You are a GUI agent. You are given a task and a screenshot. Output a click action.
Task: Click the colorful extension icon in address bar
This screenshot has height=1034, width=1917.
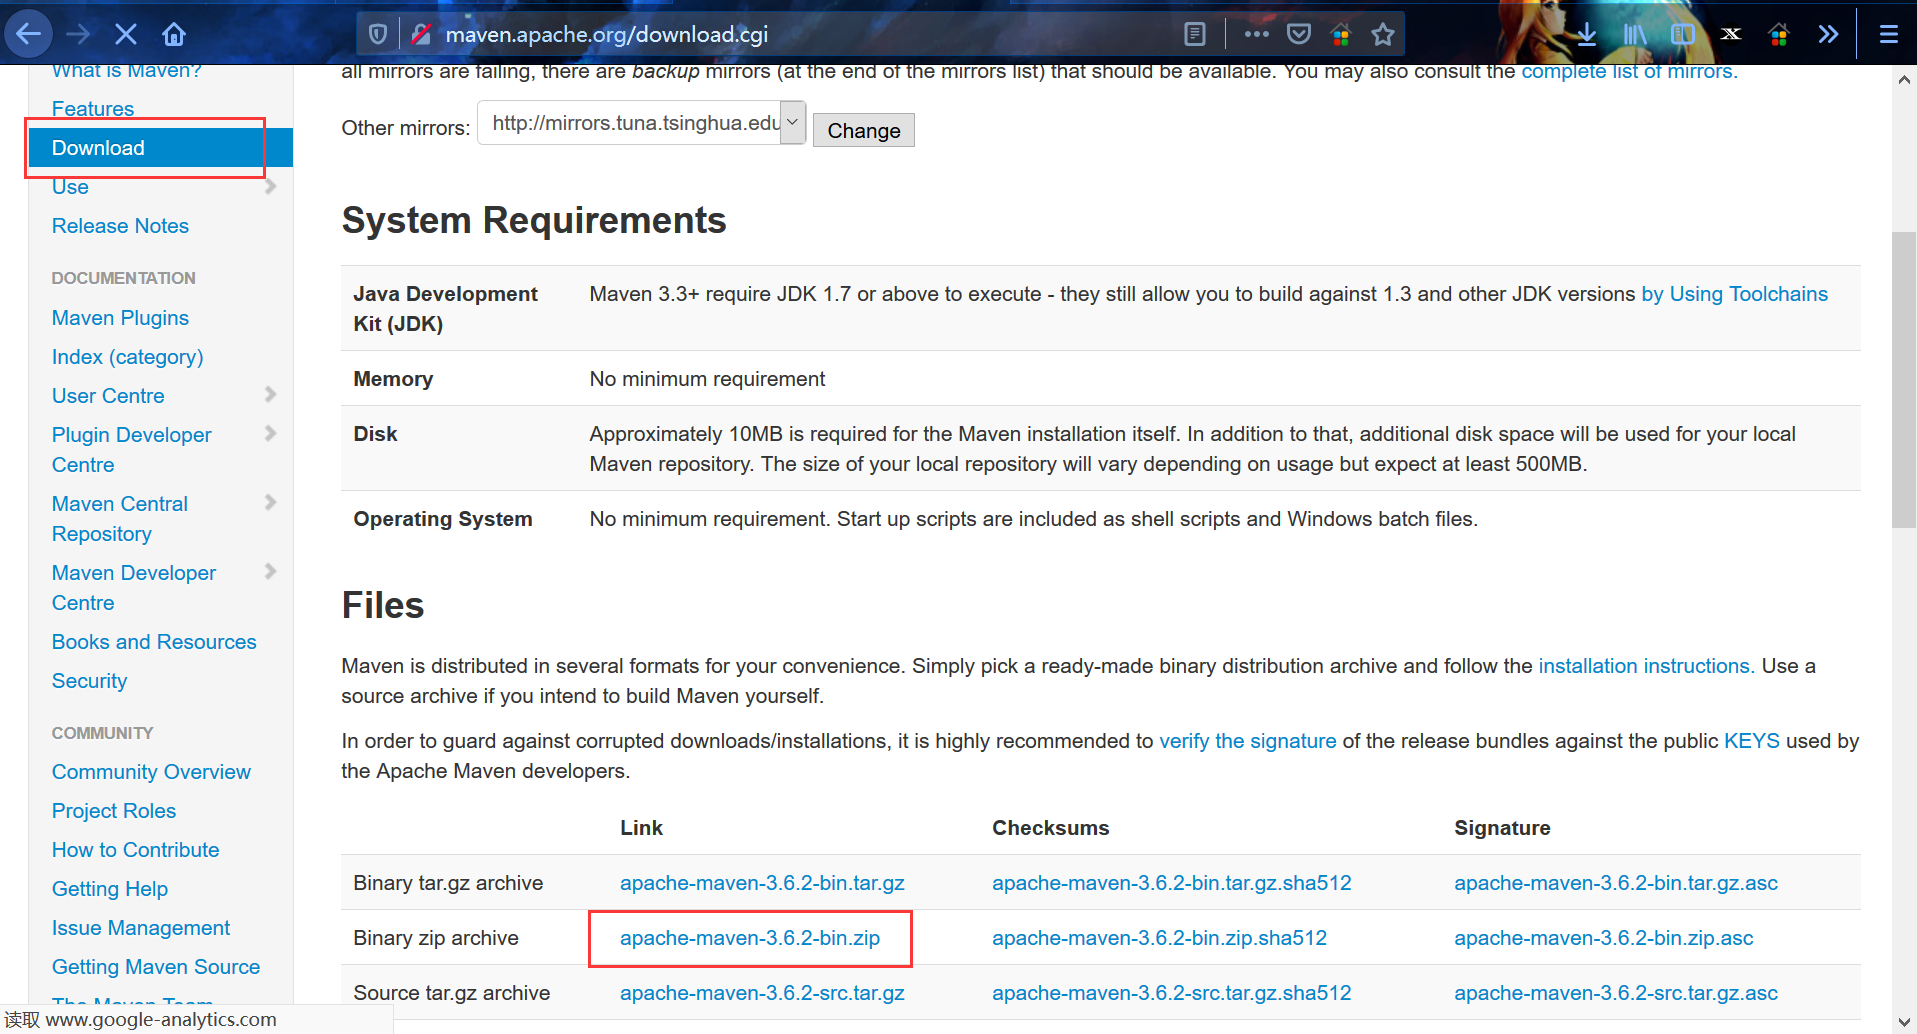tap(1341, 34)
